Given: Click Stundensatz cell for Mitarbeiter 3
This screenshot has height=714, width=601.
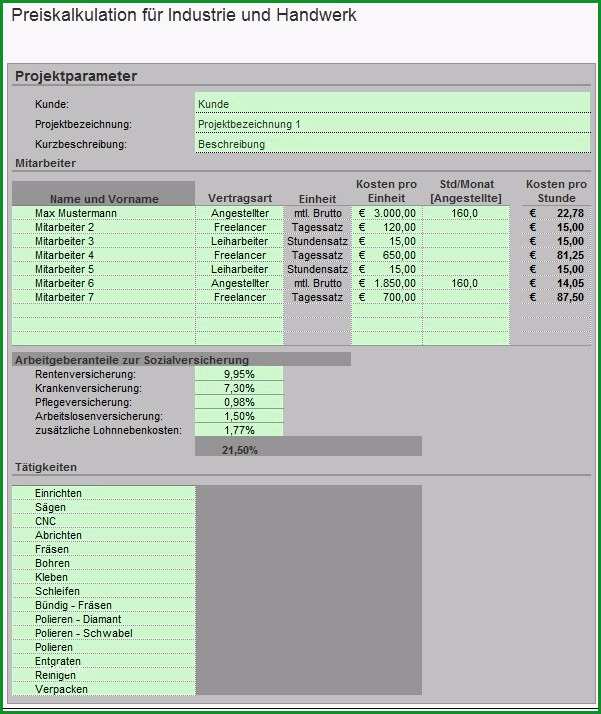Looking at the screenshot, I should tap(317, 241).
